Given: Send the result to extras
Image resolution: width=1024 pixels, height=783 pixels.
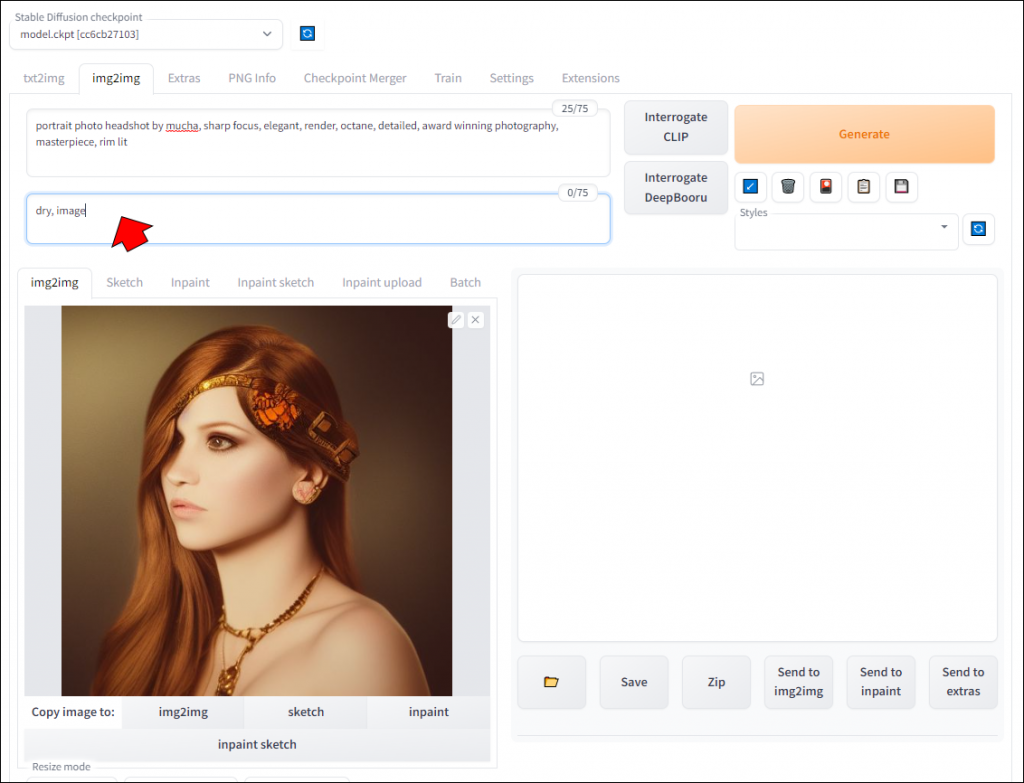Looking at the screenshot, I should (x=963, y=682).
